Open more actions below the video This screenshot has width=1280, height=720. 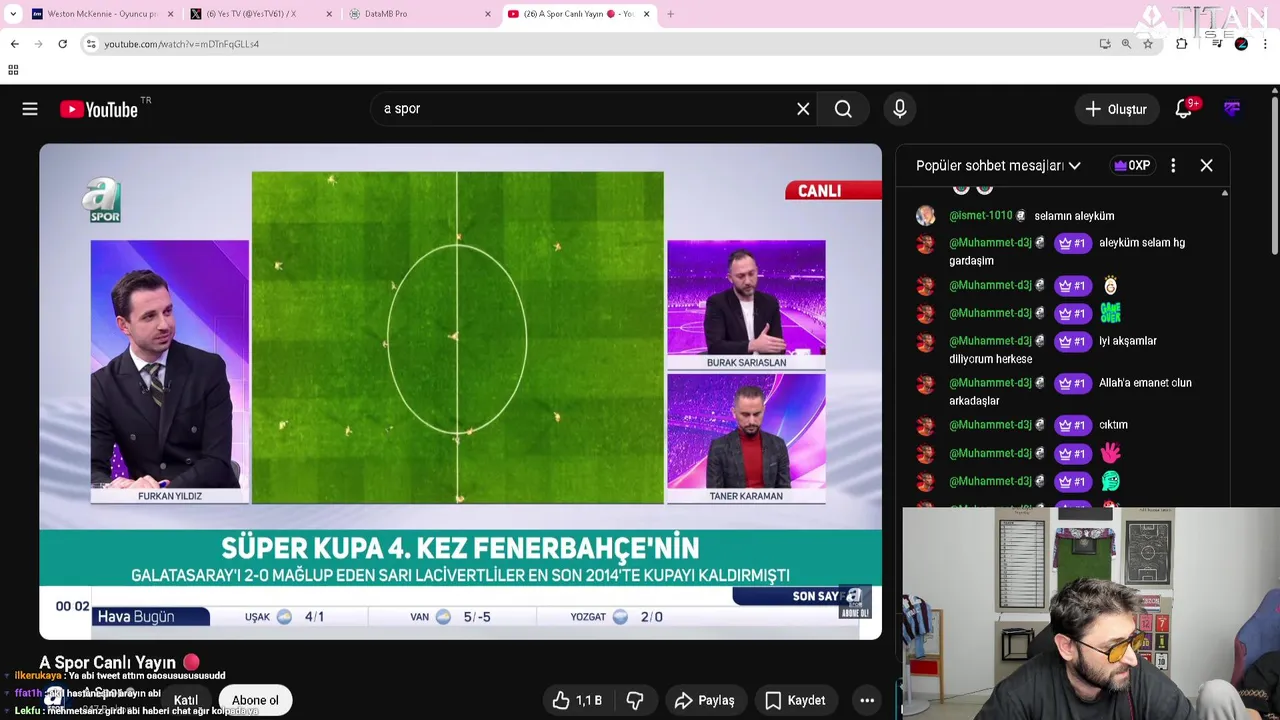867,700
